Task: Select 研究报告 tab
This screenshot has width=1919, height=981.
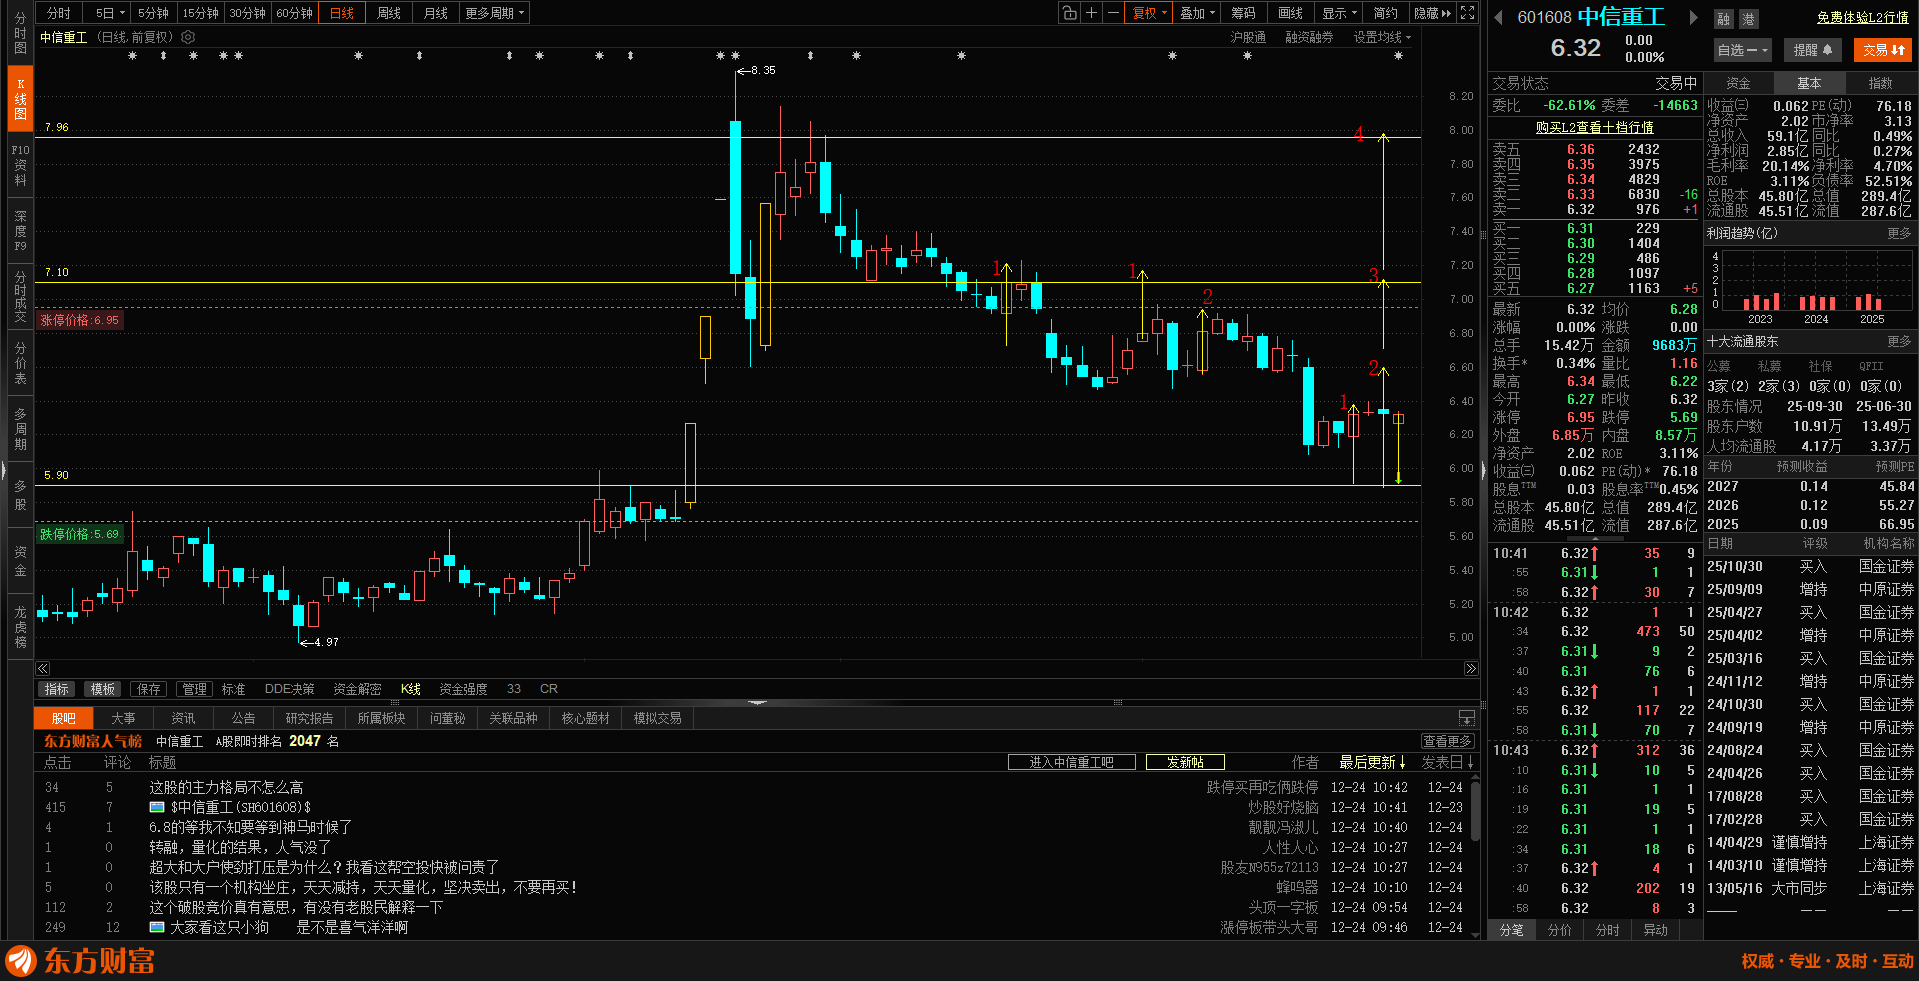Action: pos(309,718)
